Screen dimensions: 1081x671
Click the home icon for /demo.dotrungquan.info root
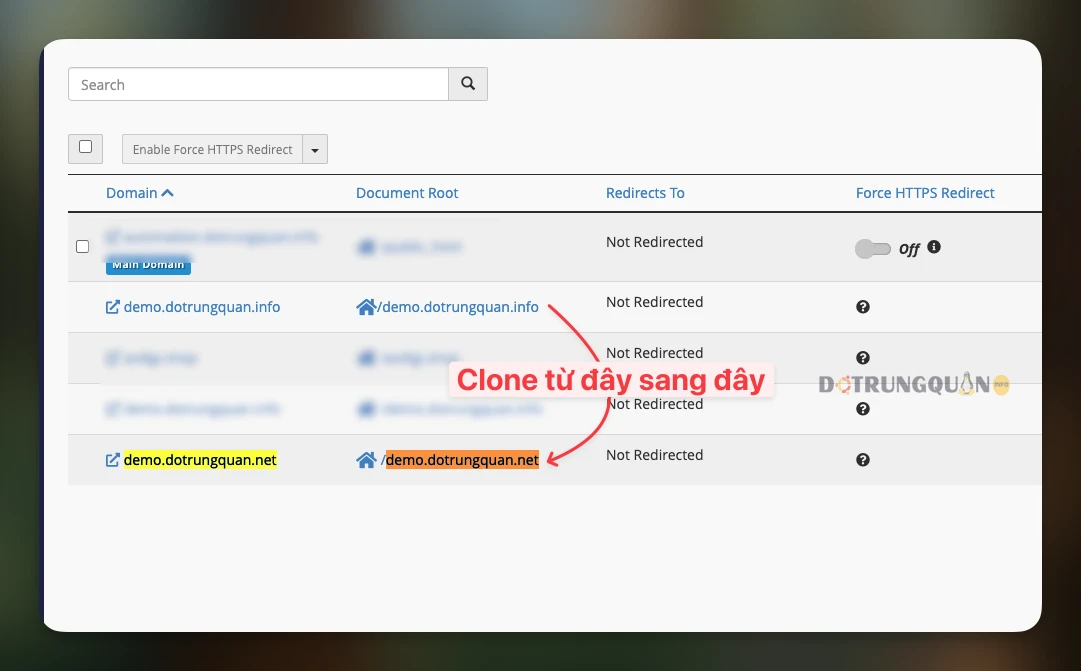(x=365, y=308)
